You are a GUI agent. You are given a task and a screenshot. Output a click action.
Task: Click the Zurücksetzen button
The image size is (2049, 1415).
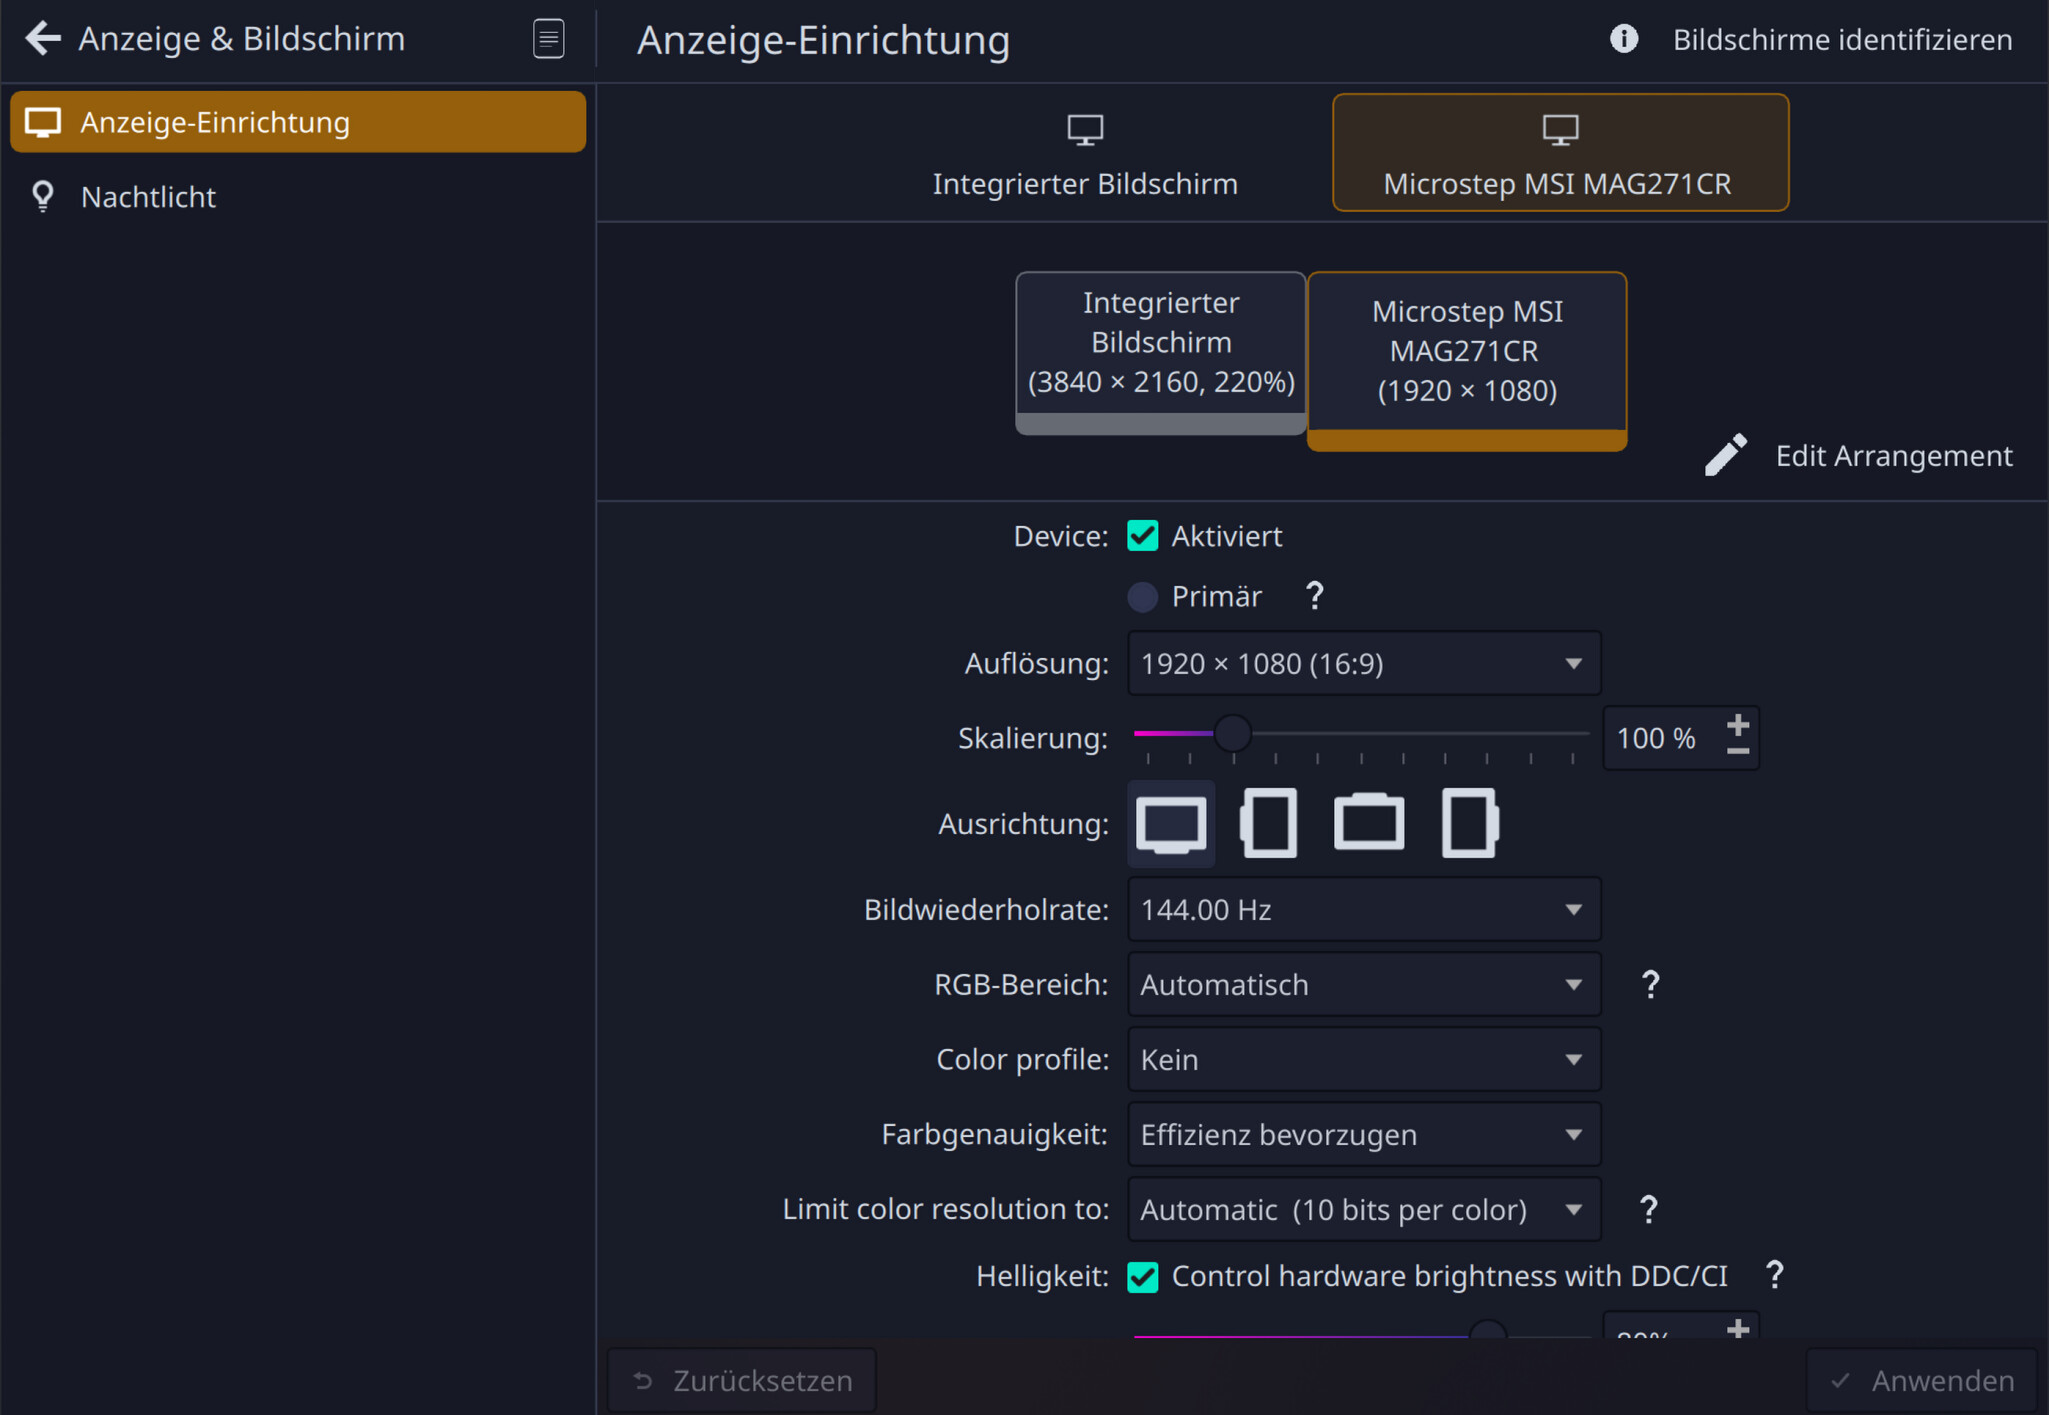(x=742, y=1380)
